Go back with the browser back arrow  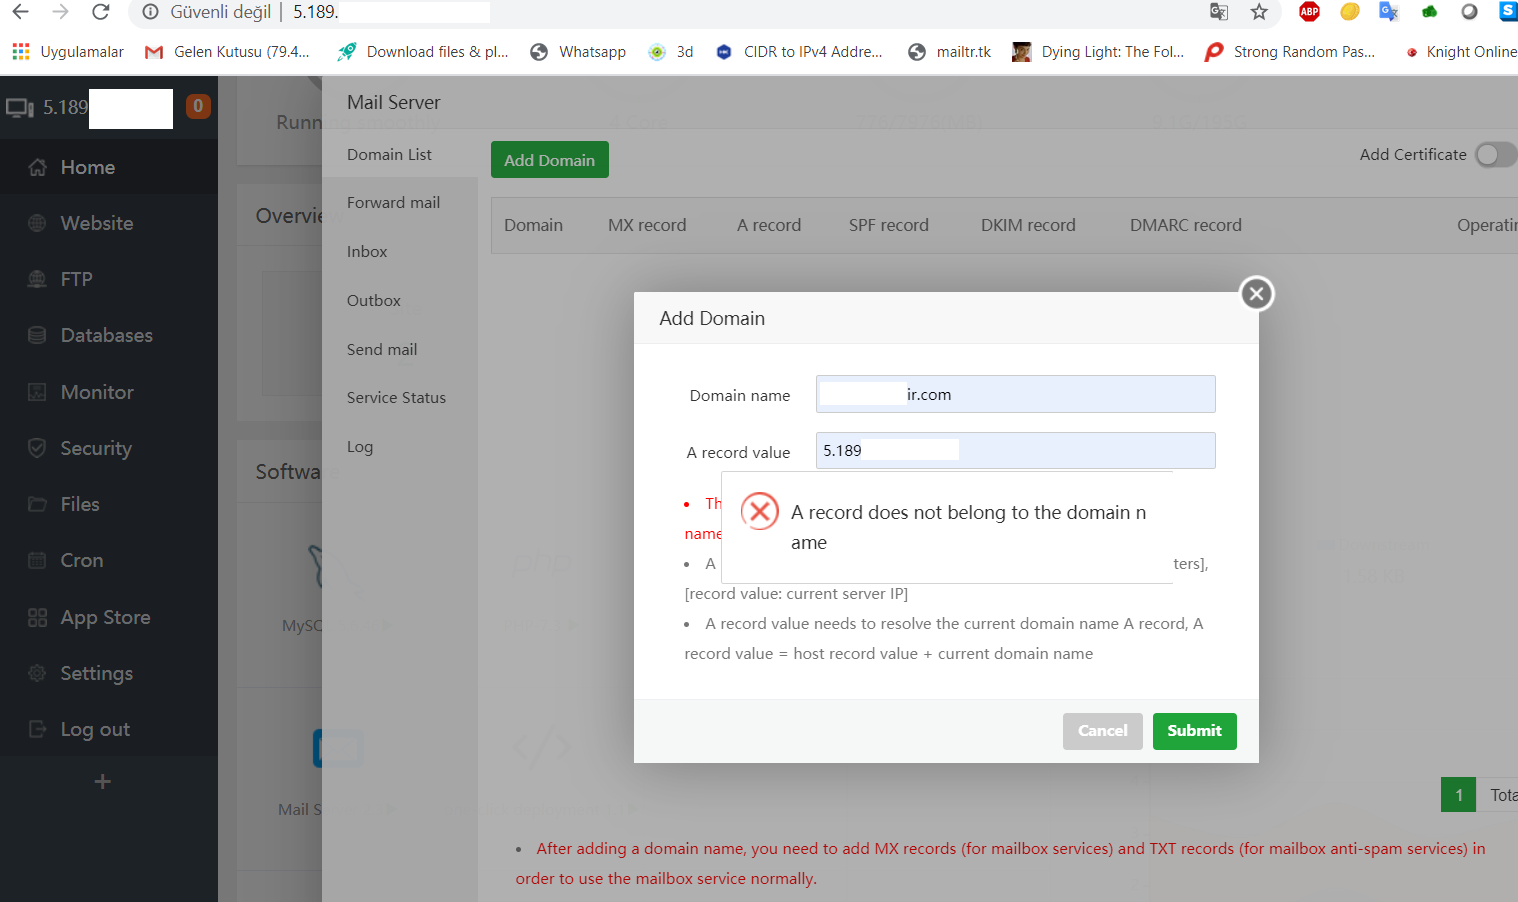tap(20, 12)
